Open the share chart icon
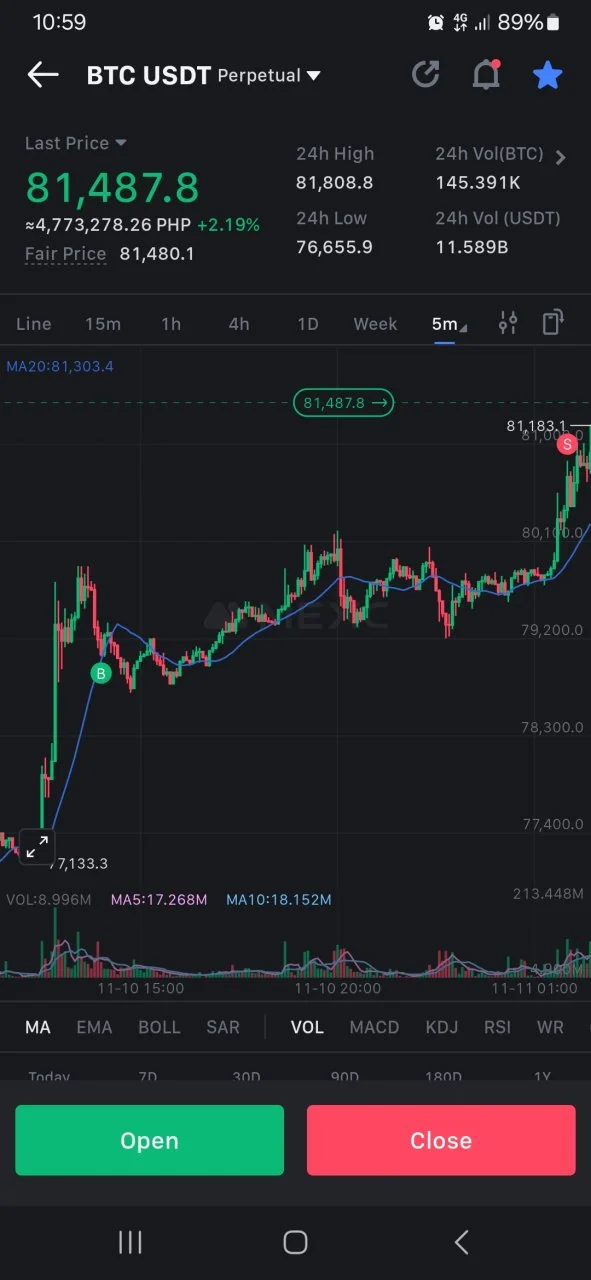Image resolution: width=591 pixels, height=1280 pixels. pyautogui.click(x=426, y=75)
